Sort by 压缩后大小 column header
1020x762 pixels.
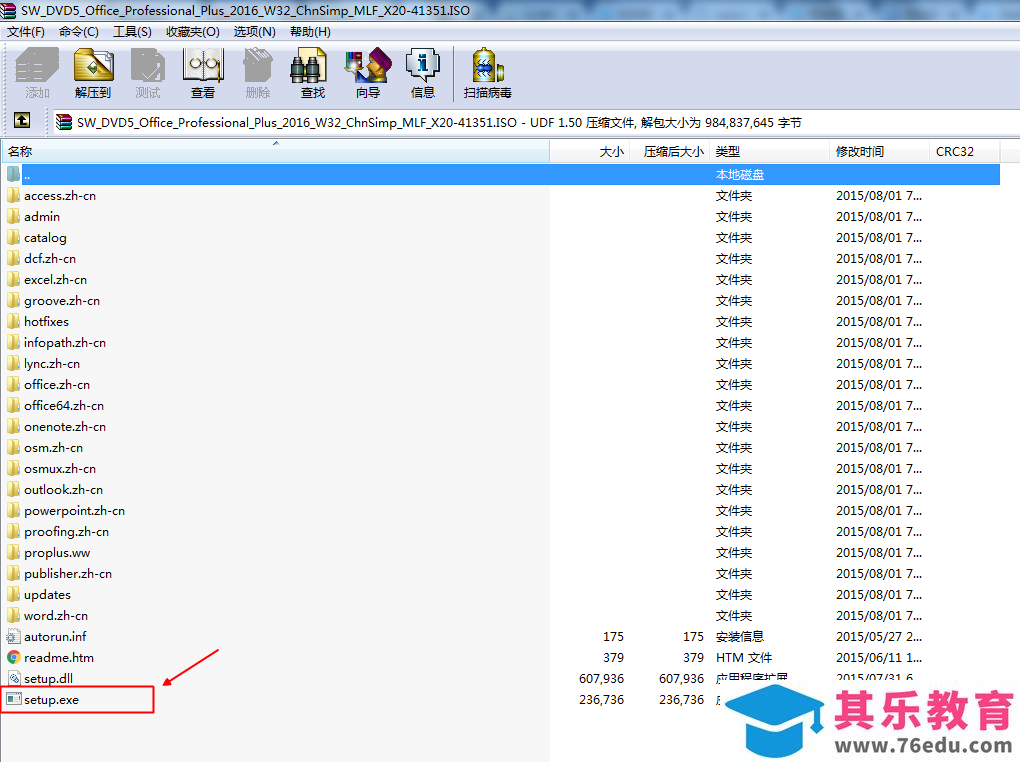pos(669,152)
